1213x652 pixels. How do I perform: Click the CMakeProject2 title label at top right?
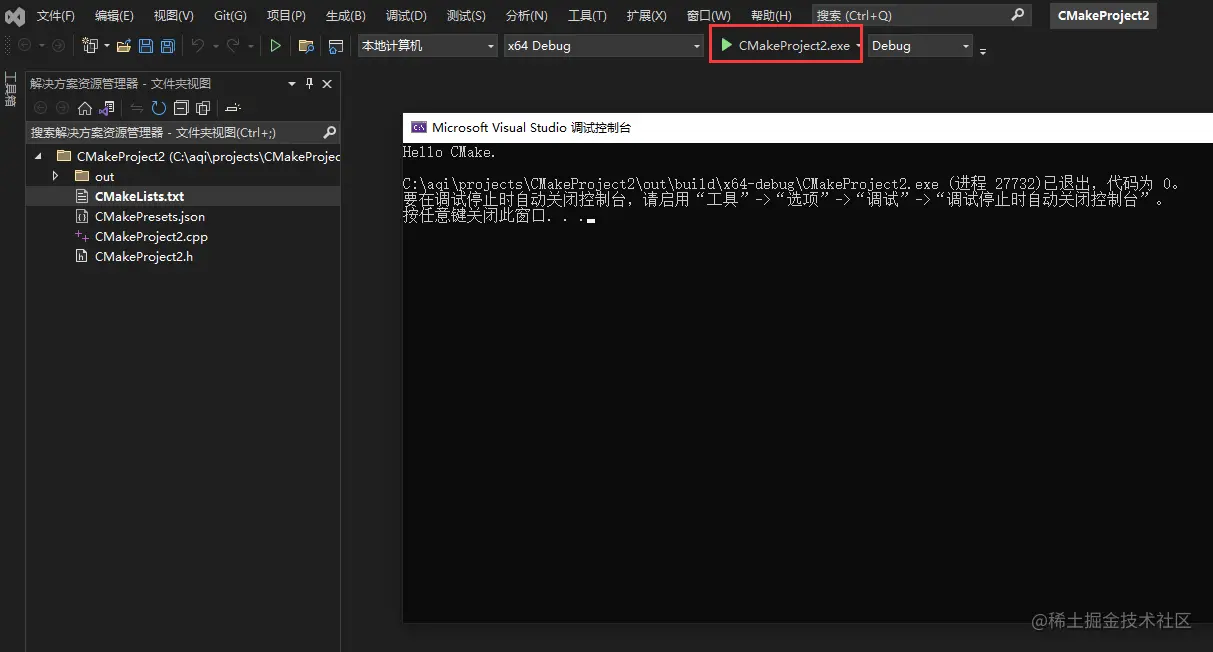[x=1103, y=16]
